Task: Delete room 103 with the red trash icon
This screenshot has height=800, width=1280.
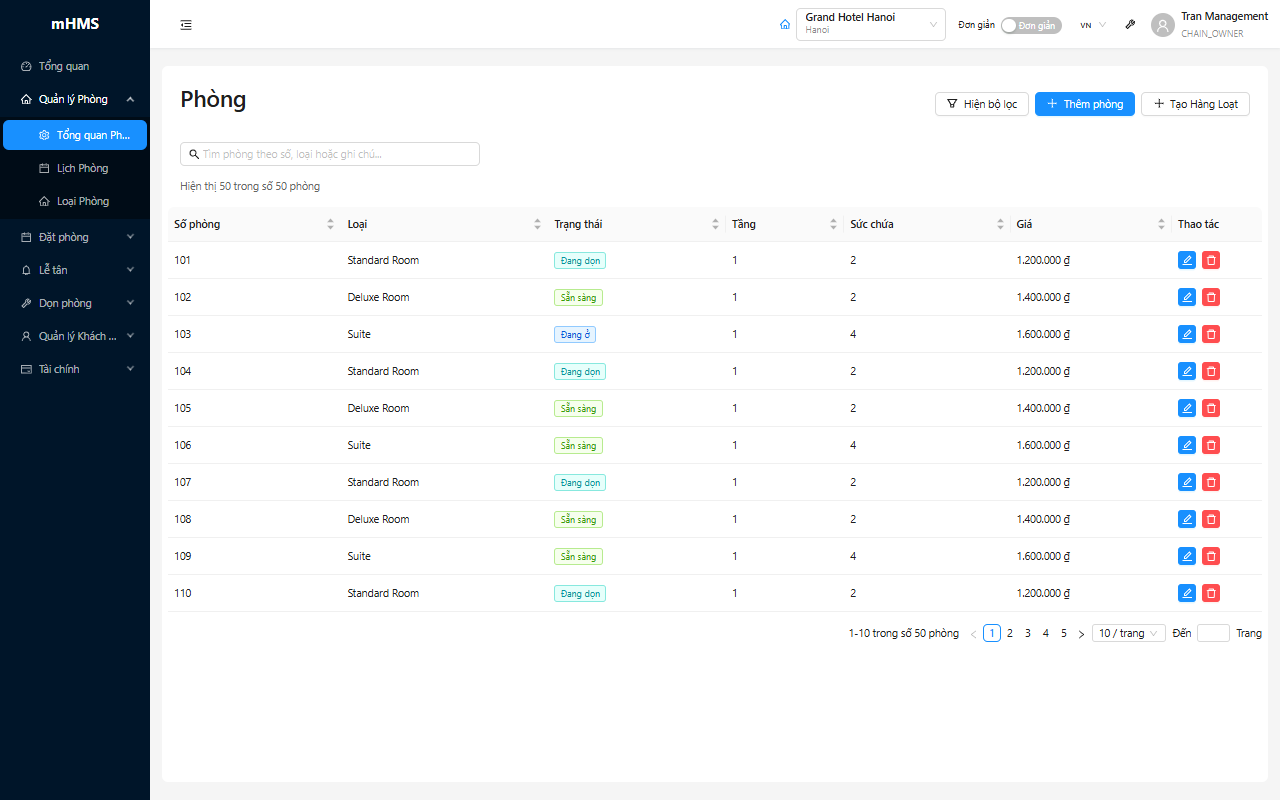Action: 1211,334
